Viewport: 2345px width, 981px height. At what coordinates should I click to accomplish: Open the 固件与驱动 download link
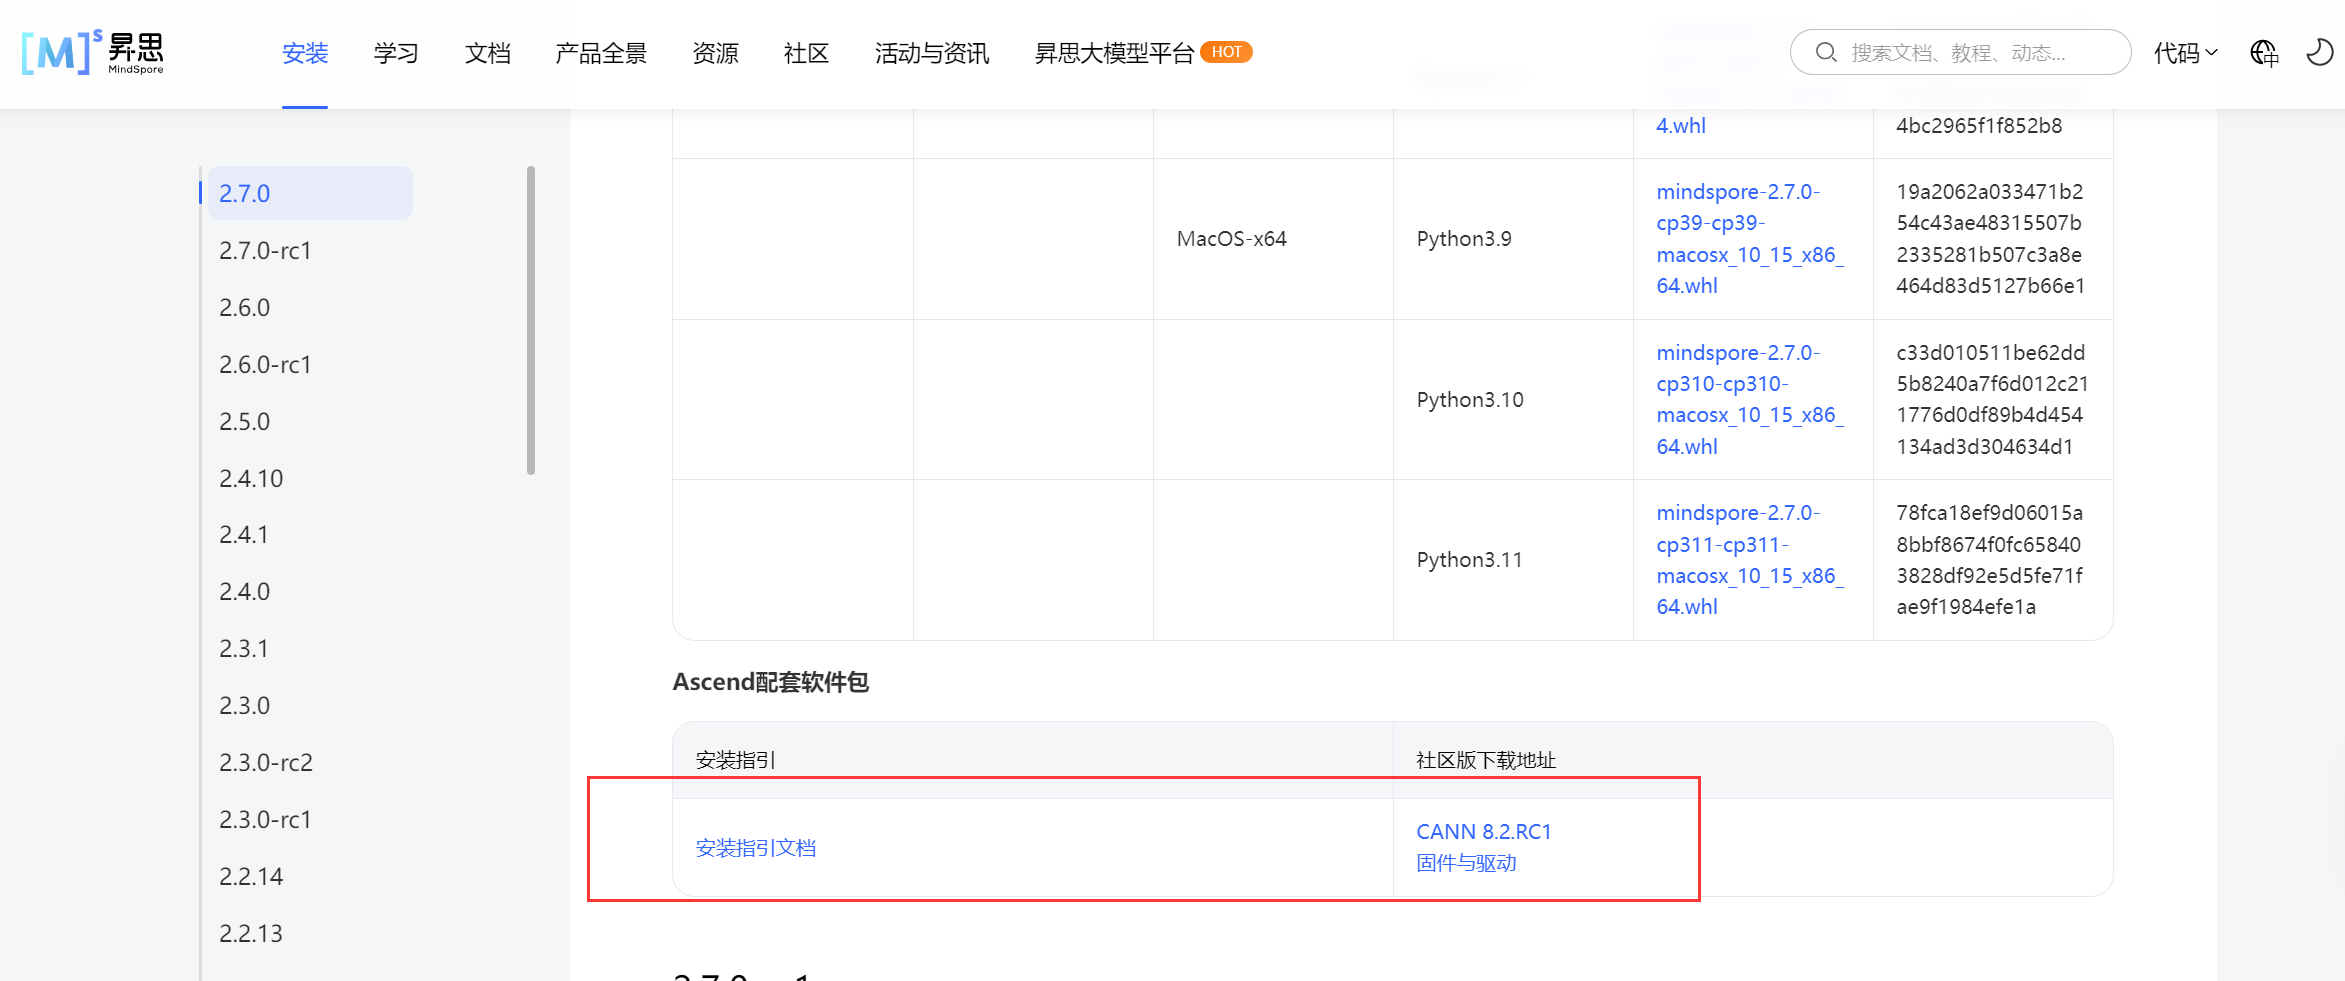[x=1466, y=863]
